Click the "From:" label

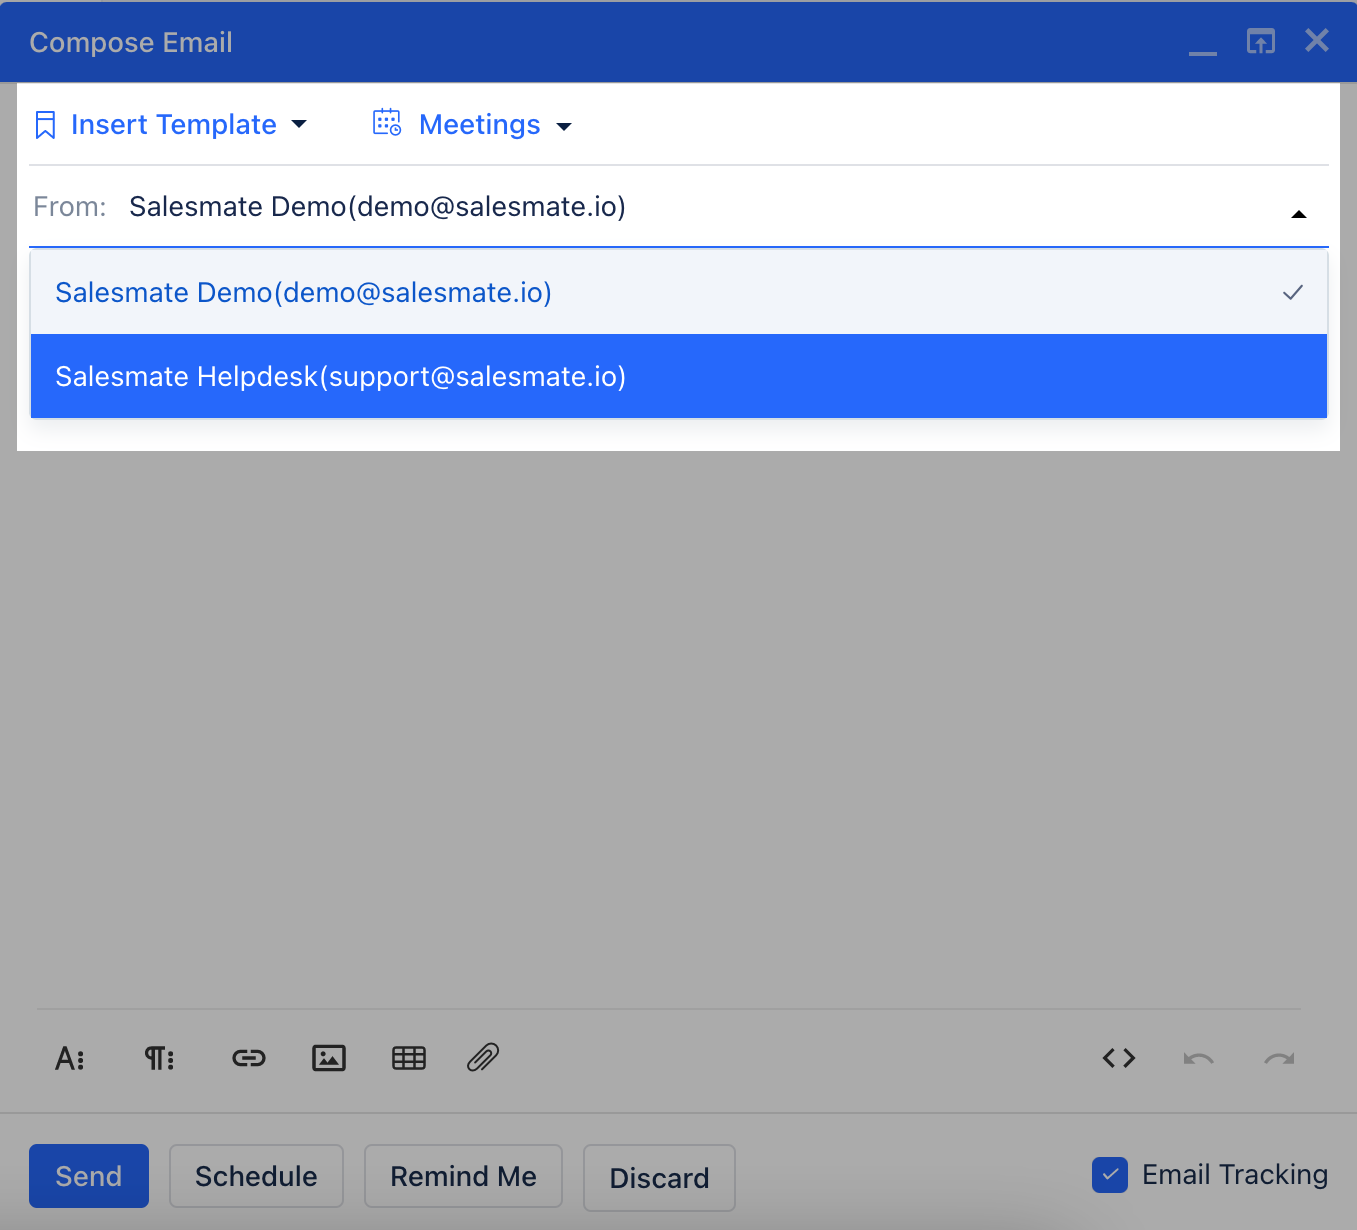pos(70,207)
